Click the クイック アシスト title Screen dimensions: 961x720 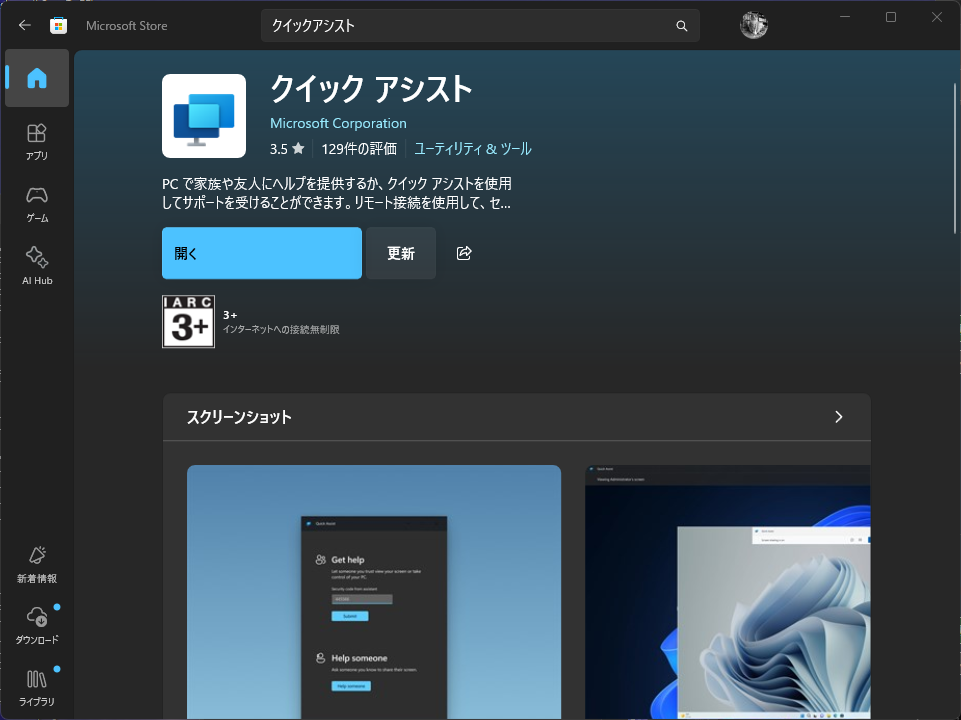371,89
